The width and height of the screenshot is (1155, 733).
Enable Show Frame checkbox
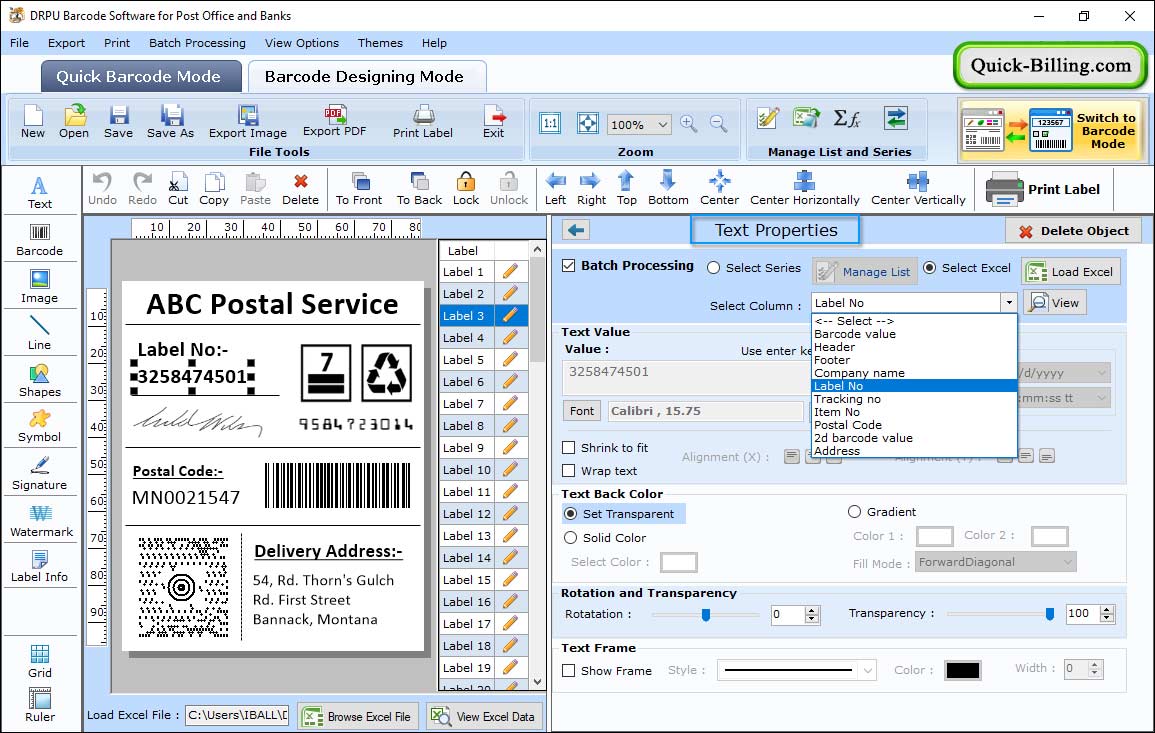click(x=569, y=671)
